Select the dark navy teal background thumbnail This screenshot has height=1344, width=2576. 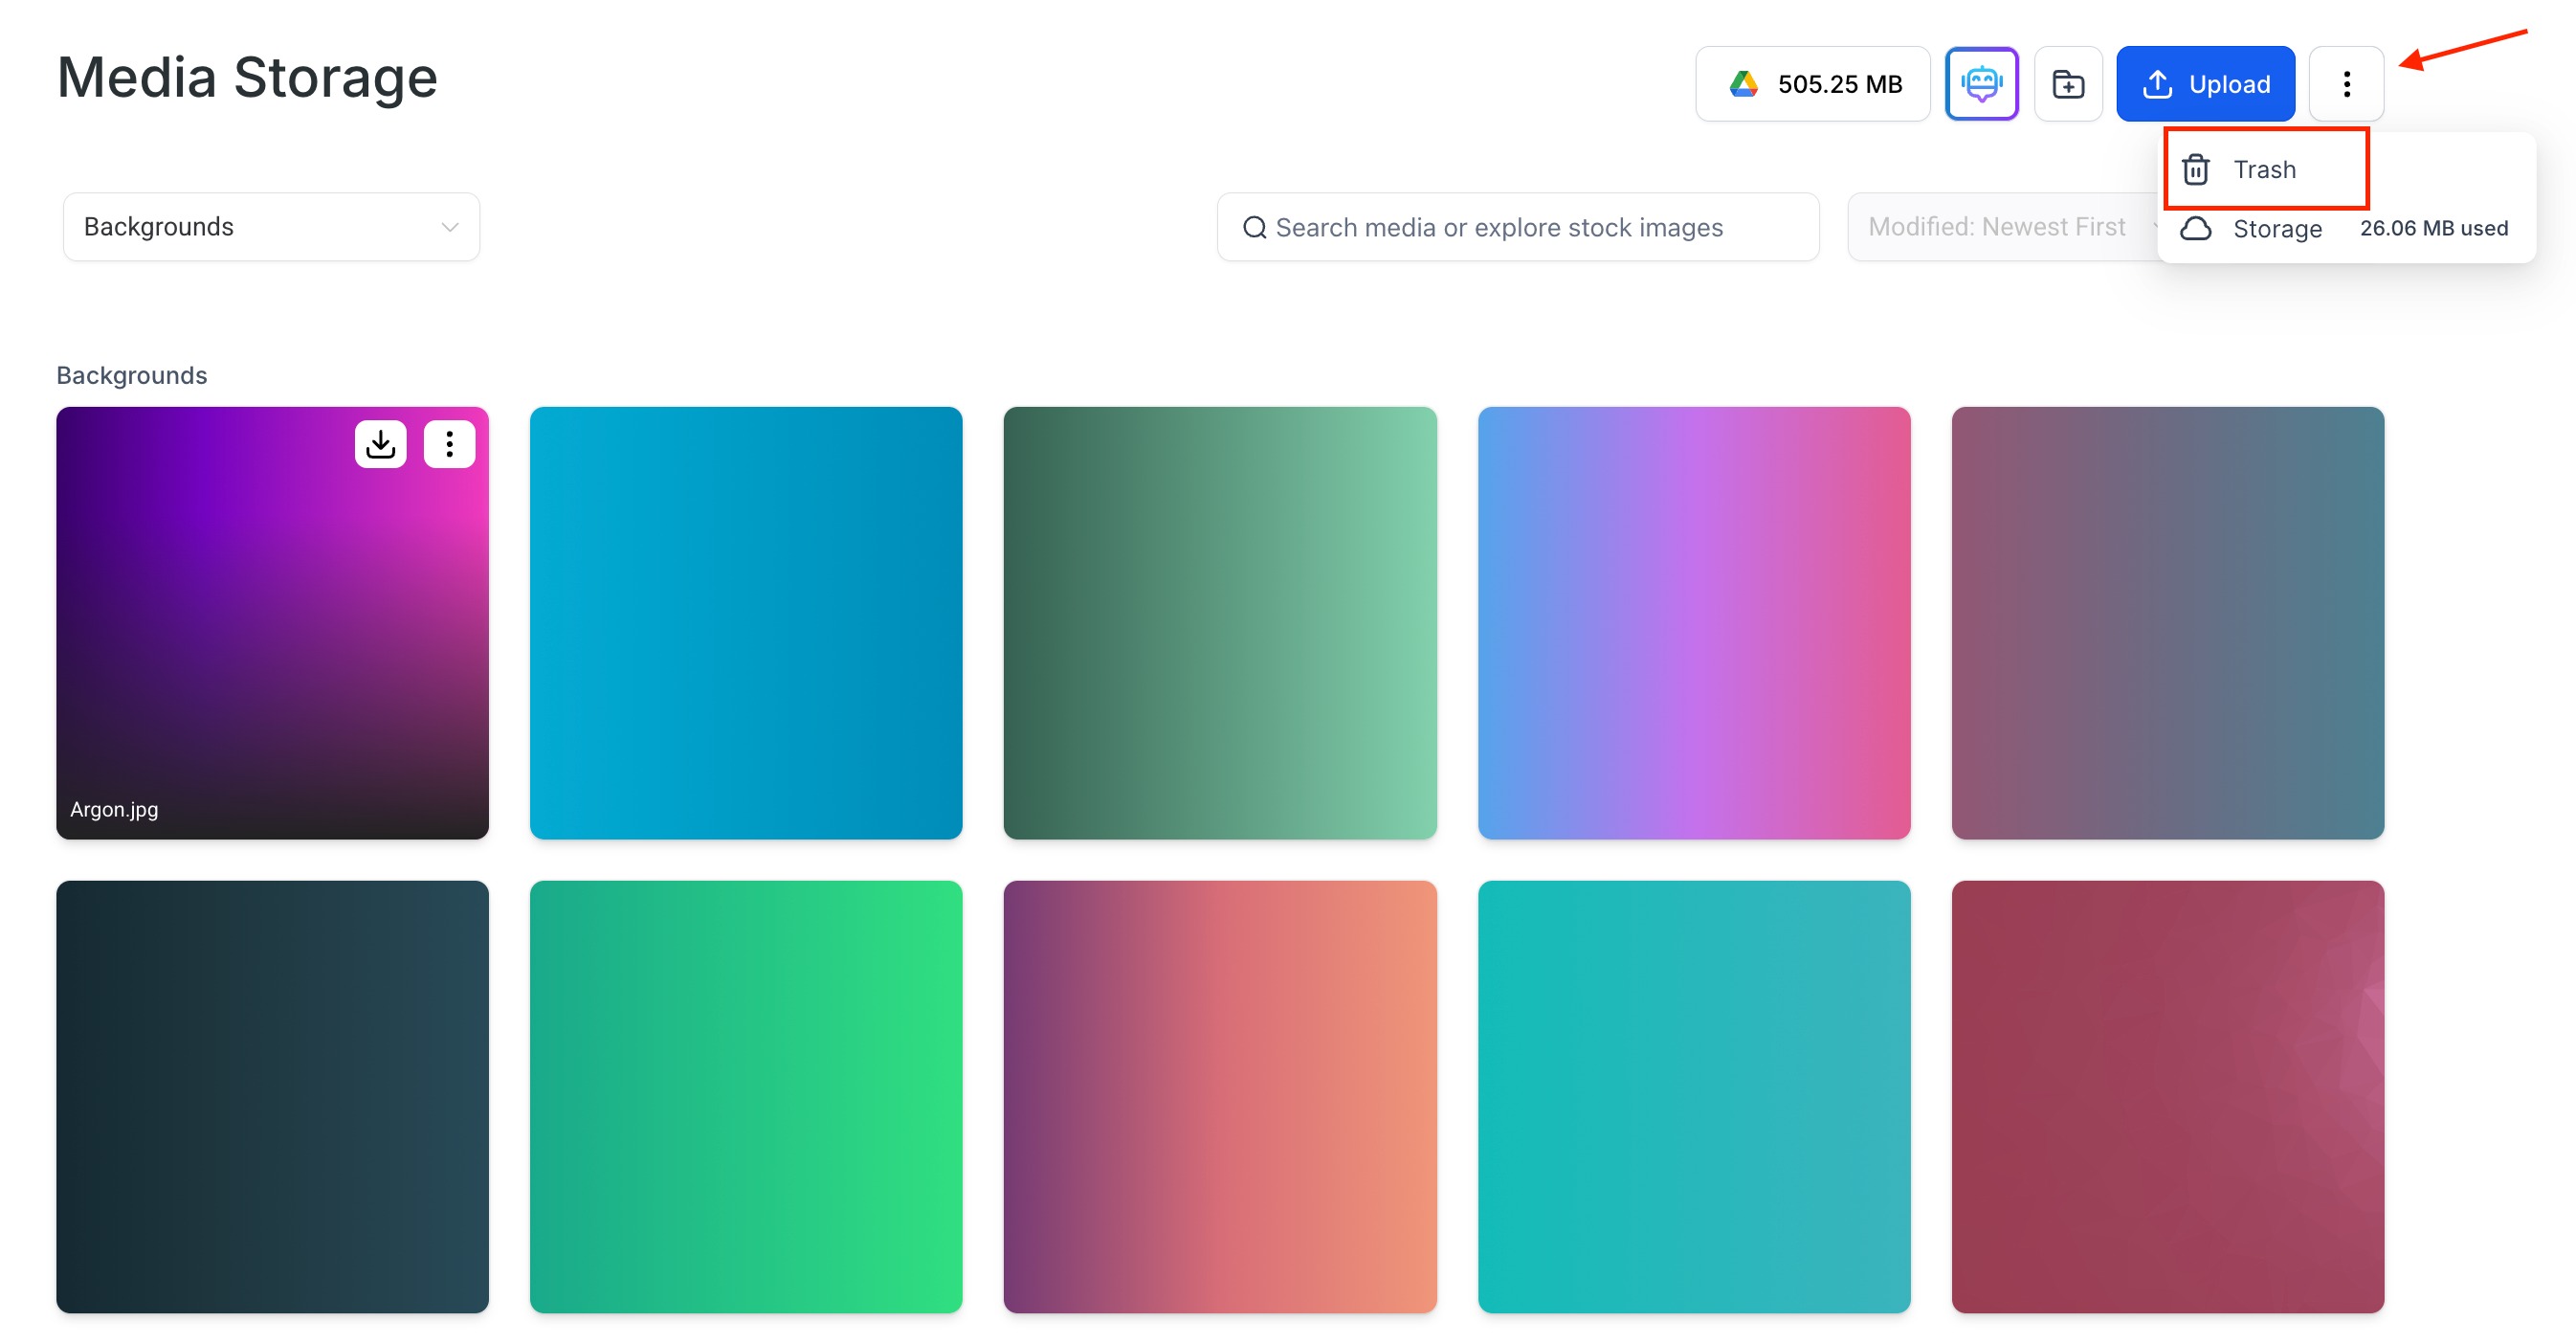(x=272, y=1096)
